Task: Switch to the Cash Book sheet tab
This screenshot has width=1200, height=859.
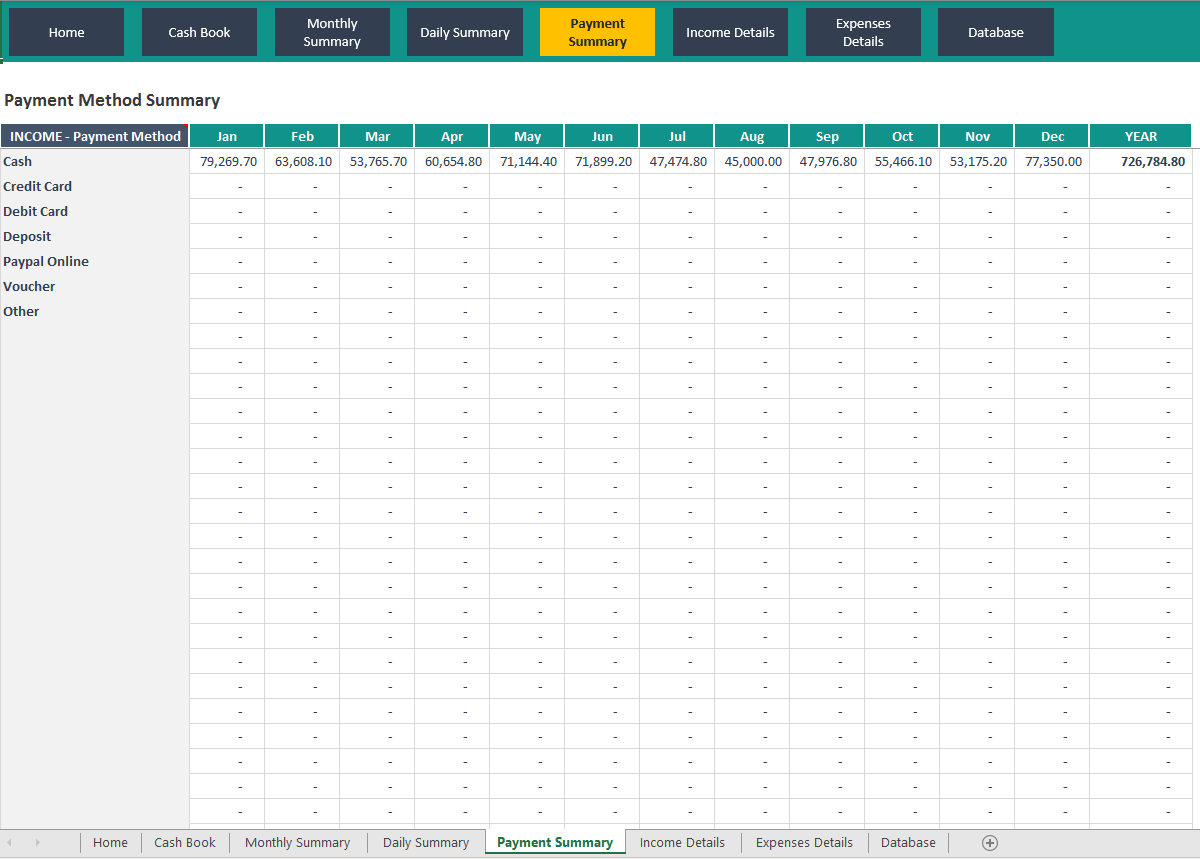Action: (x=185, y=843)
